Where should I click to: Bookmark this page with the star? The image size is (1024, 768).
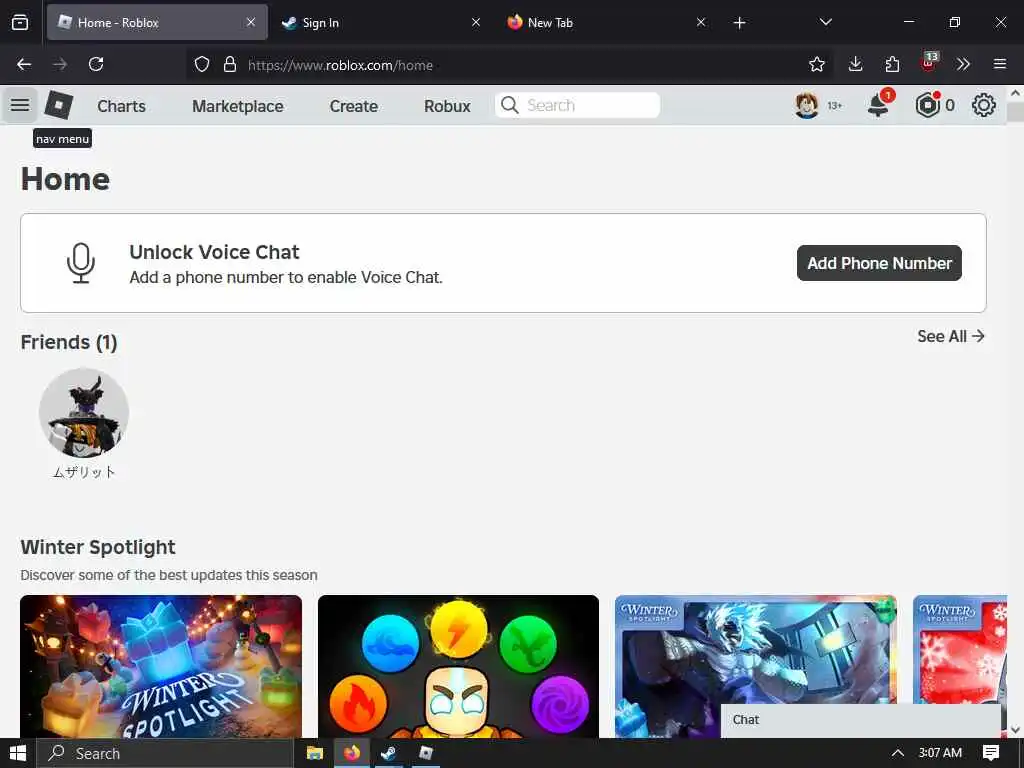(817, 64)
